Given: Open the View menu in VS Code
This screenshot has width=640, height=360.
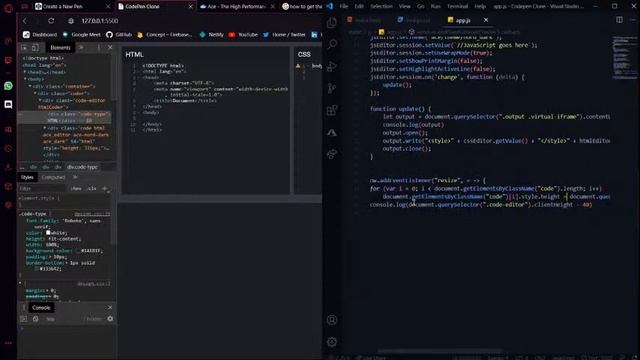Looking at the screenshot, I should coord(404,7).
